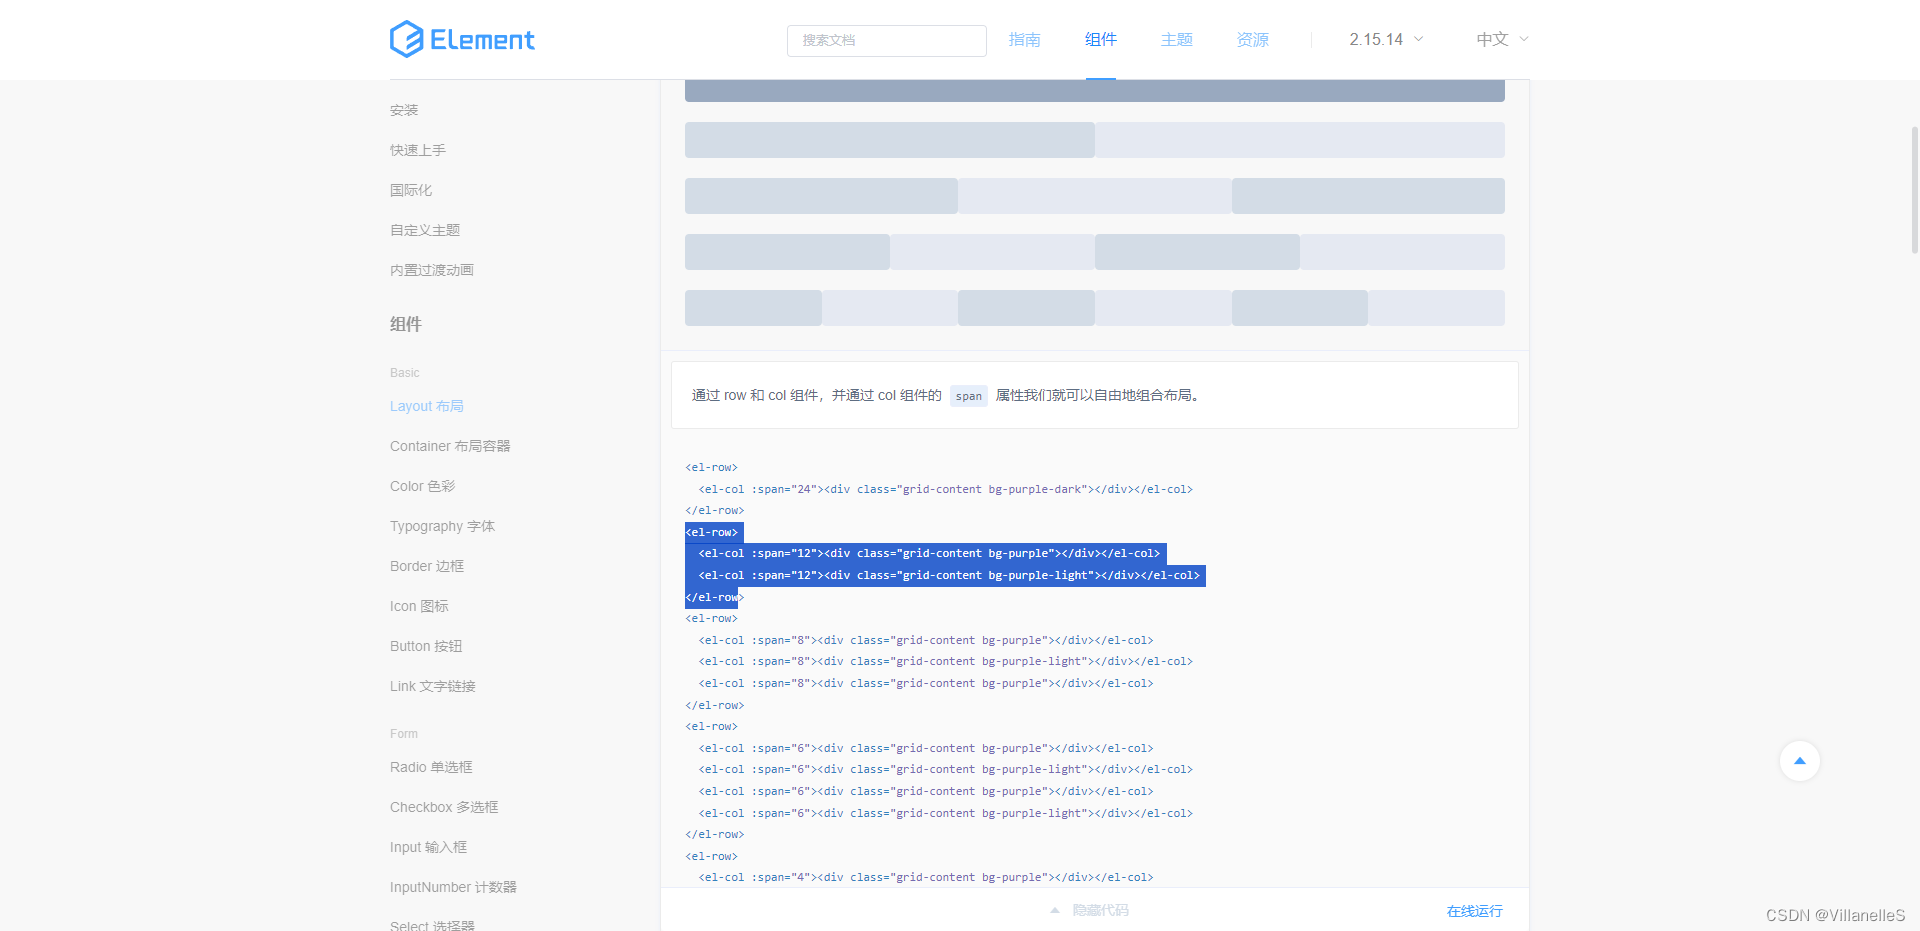Image resolution: width=1920 pixels, height=931 pixels.
Task: Click the hide-code caret icon
Action: pos(1055,910)
